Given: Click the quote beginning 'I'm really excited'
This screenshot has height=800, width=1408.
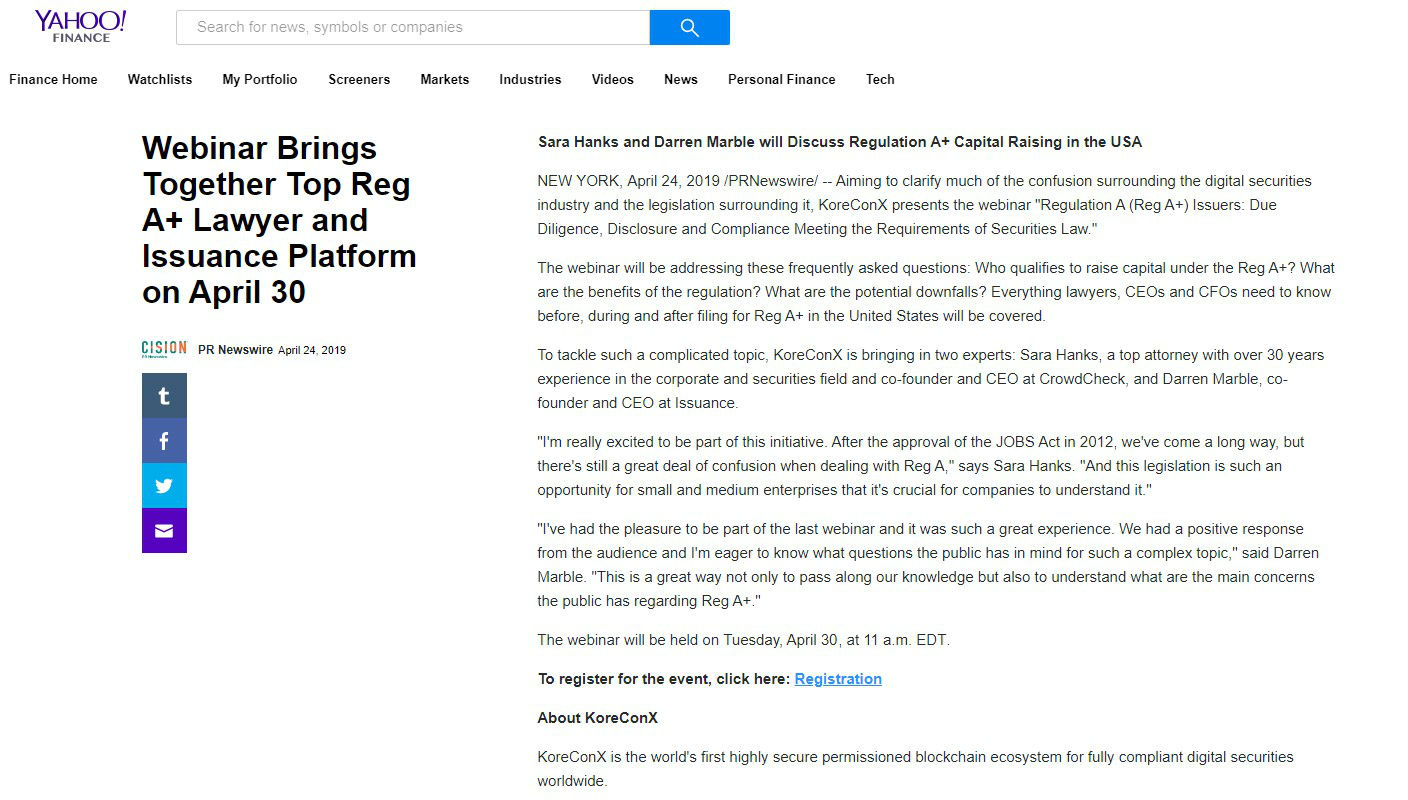Looking at the screenshot, I should (x=921, y=466).
